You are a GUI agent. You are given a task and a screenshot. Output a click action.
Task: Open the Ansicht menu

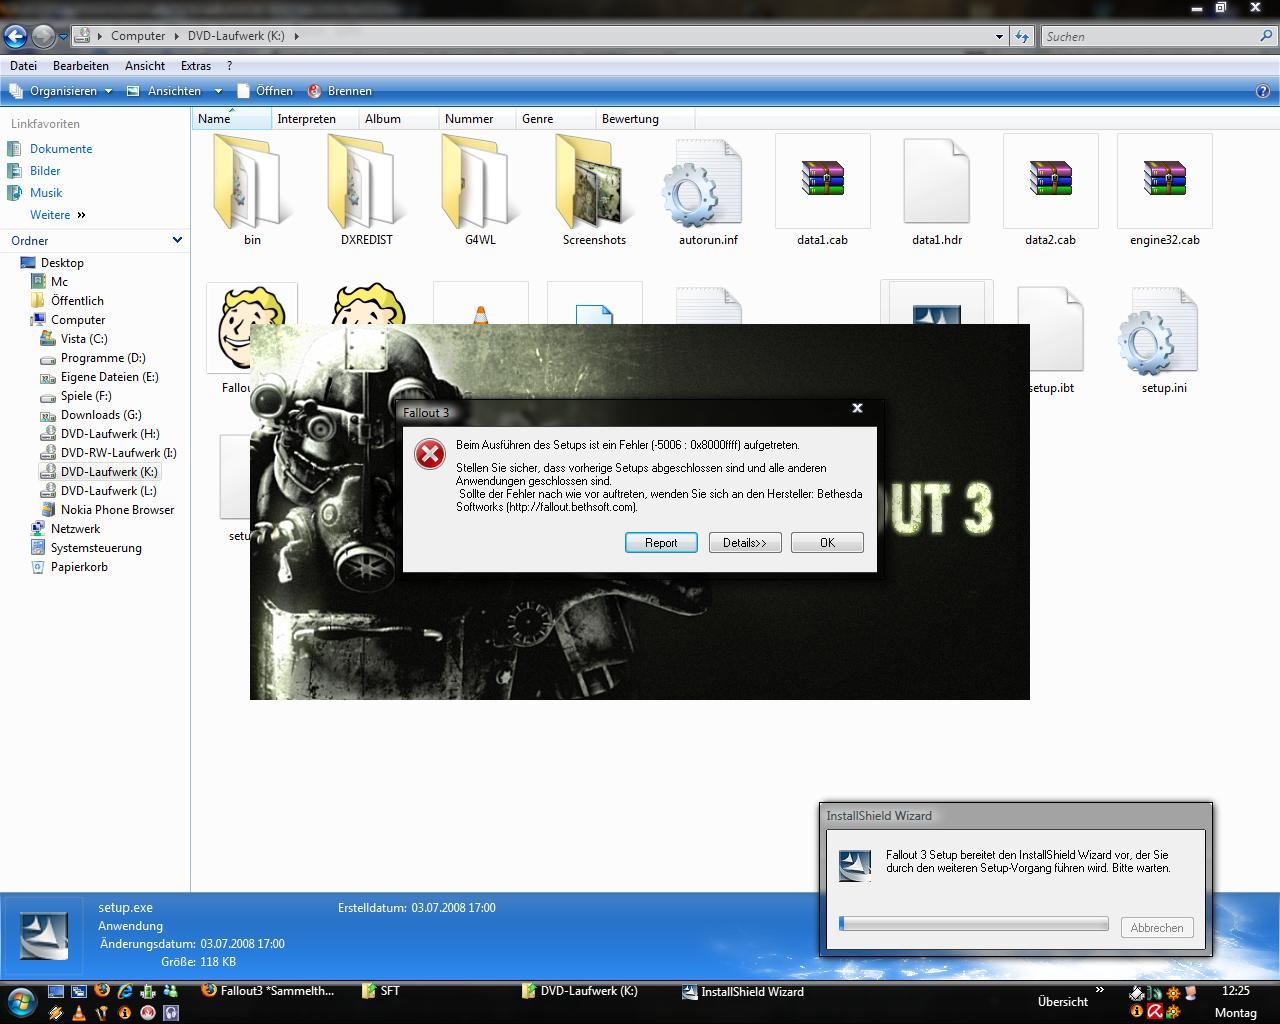point(145,65)
